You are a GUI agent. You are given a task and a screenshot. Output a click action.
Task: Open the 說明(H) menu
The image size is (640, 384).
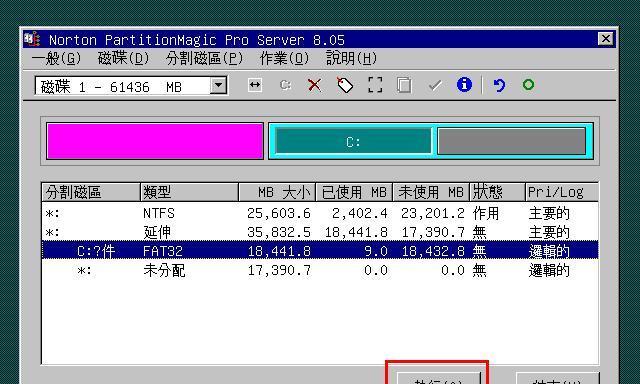(351, 59)
